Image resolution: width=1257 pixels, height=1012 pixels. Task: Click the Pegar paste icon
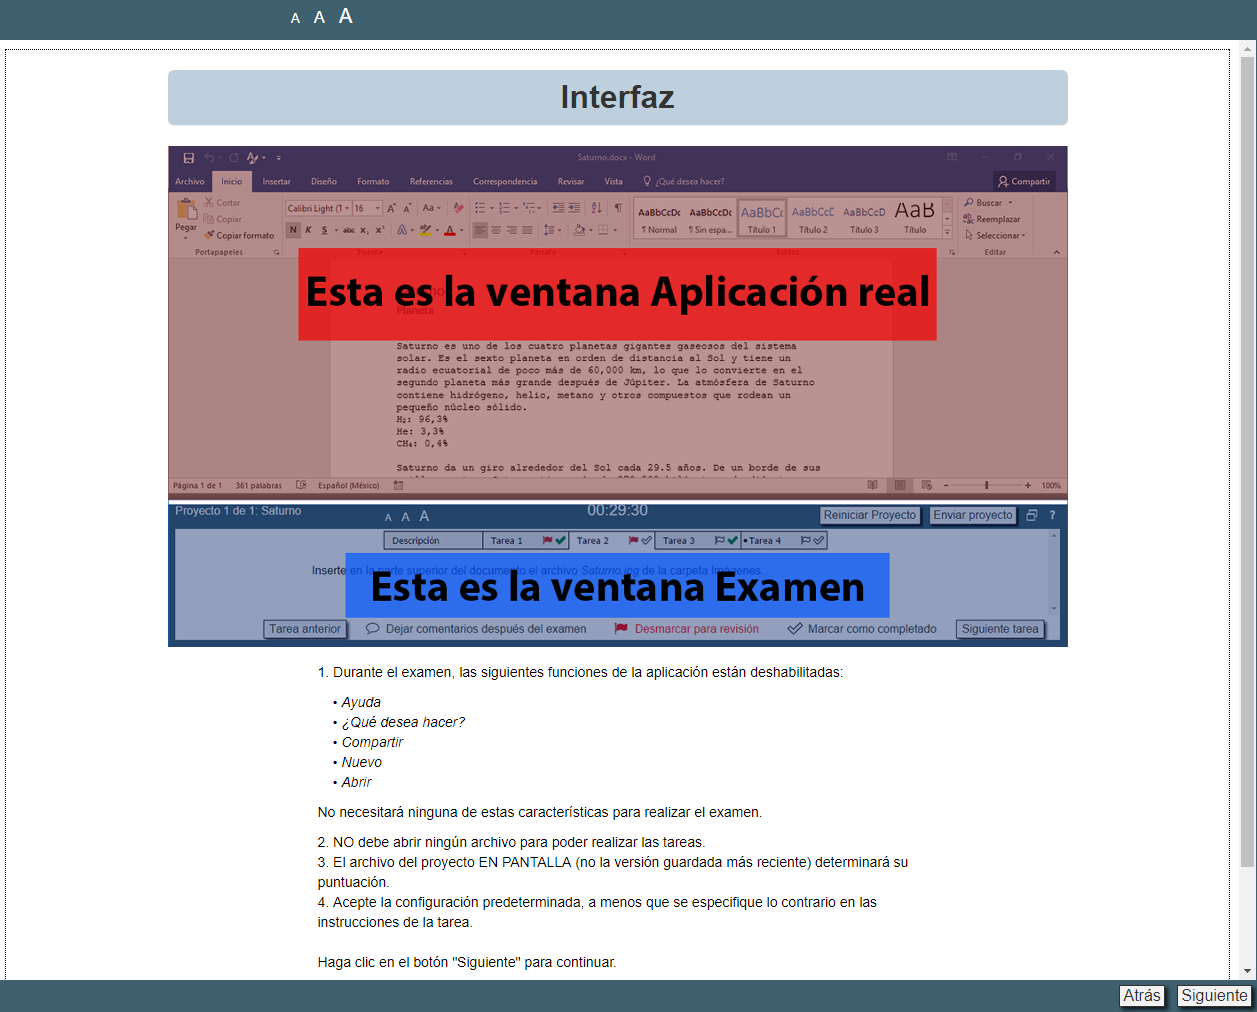[186, 210]
